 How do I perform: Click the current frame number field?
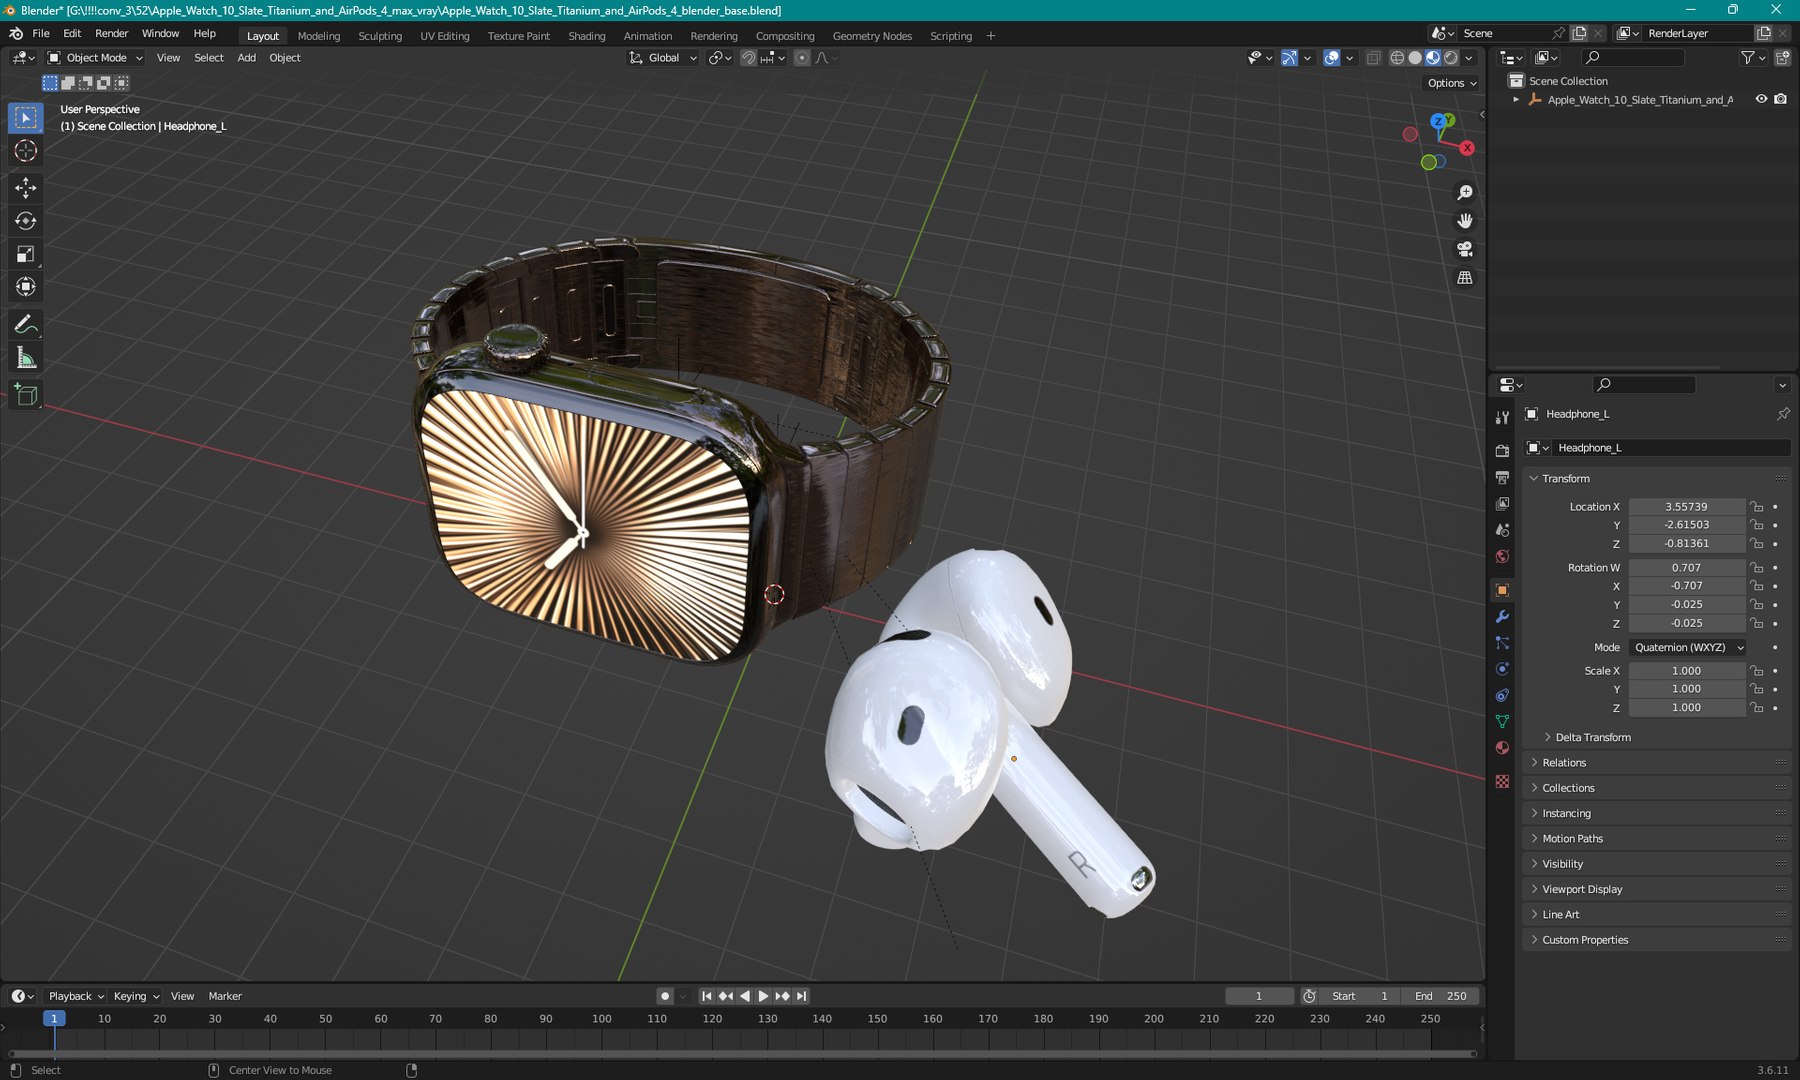pos(1259,996)
